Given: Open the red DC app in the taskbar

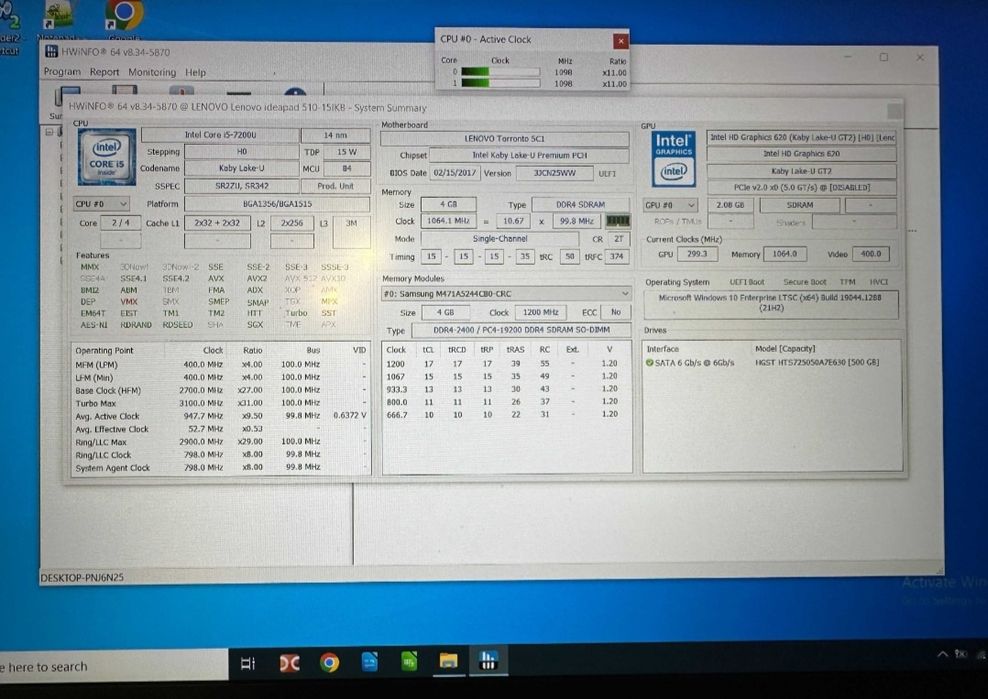Looking at the screenshot, I should [x=289, y=662].
